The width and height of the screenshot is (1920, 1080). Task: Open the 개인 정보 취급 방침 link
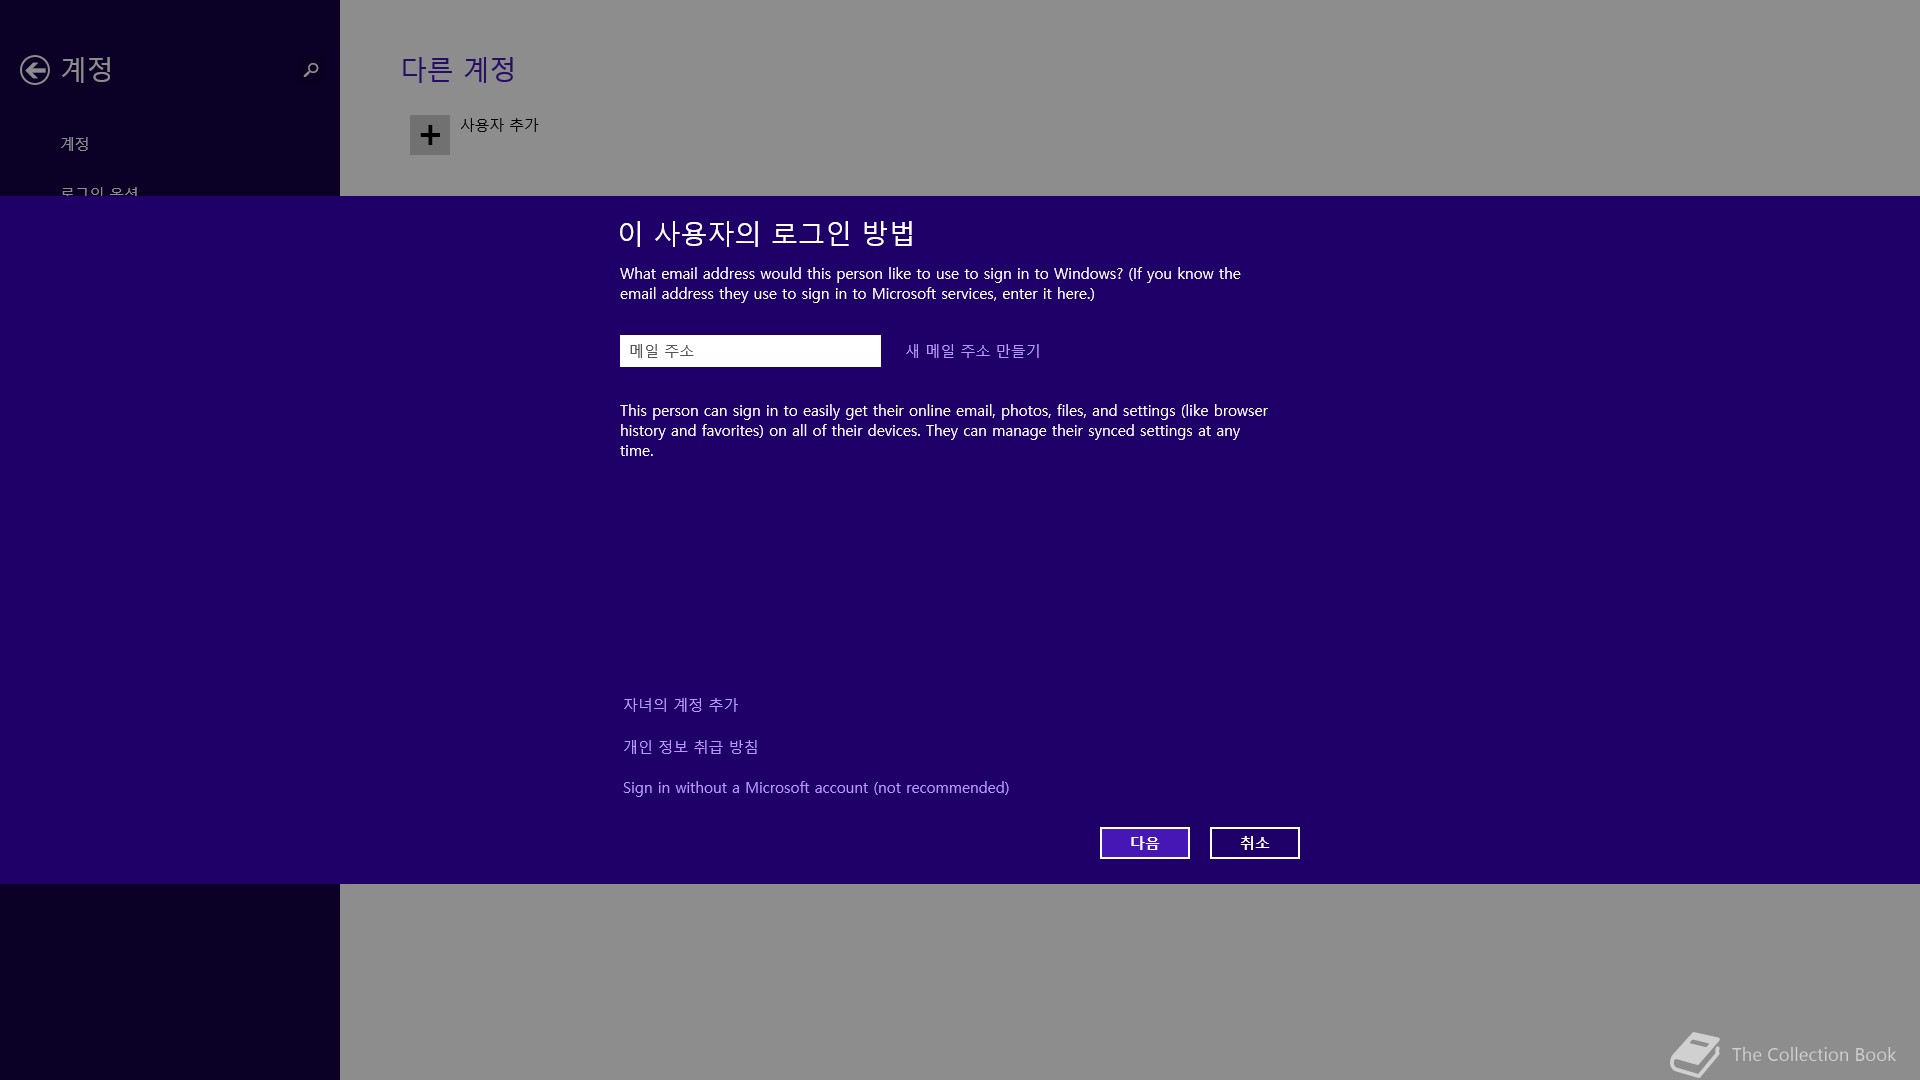point(690,747)
